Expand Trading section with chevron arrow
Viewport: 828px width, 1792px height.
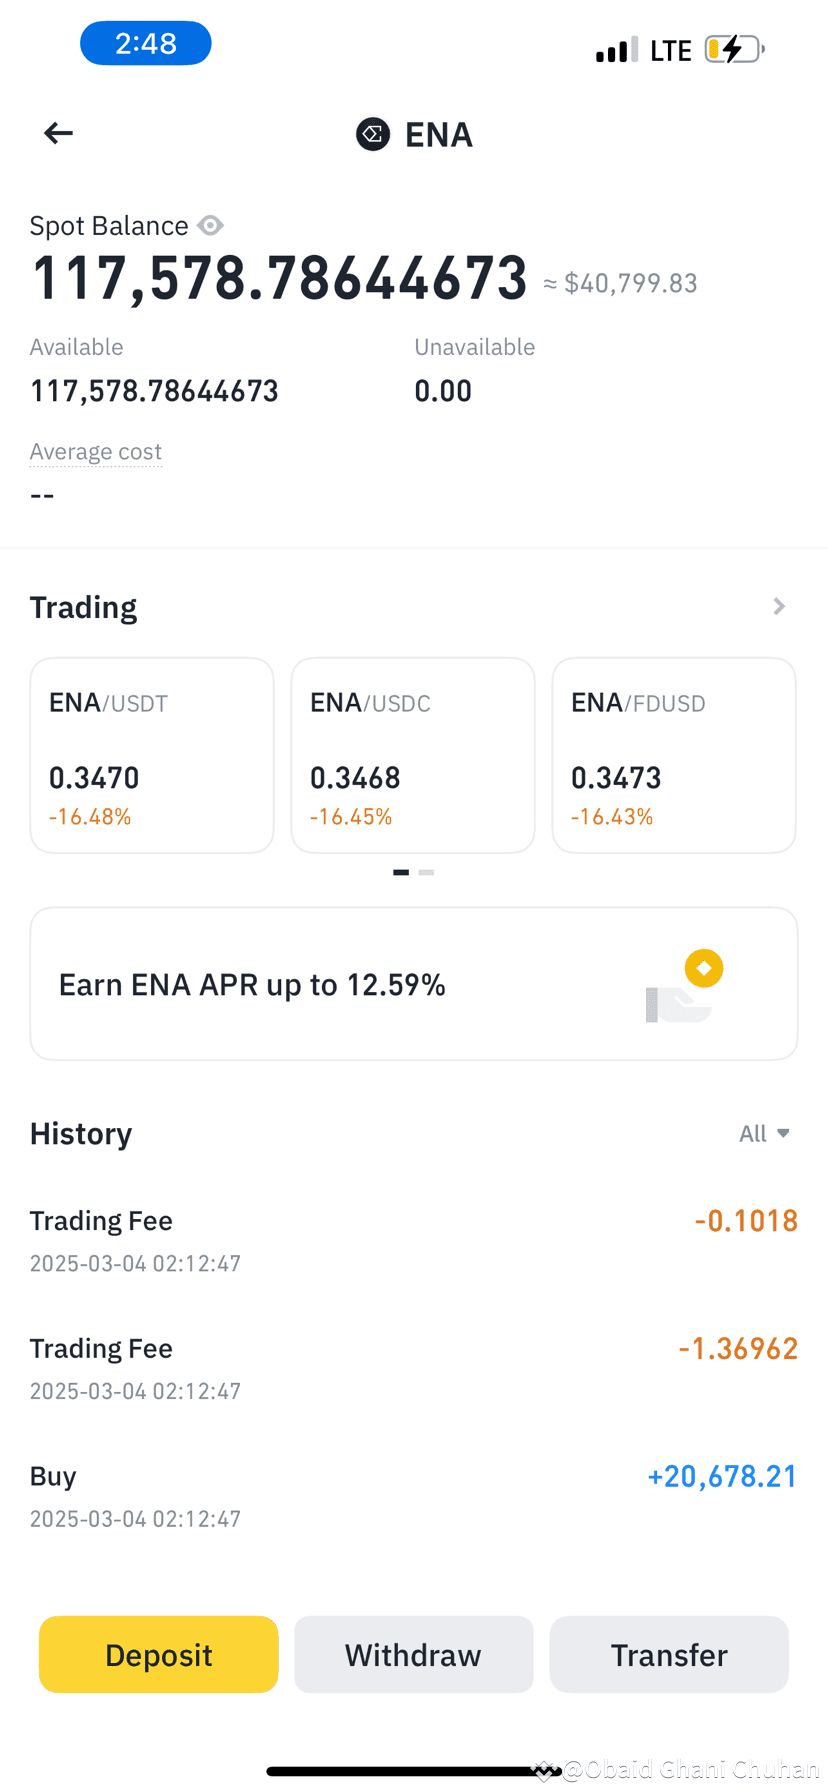coord(779,607)
